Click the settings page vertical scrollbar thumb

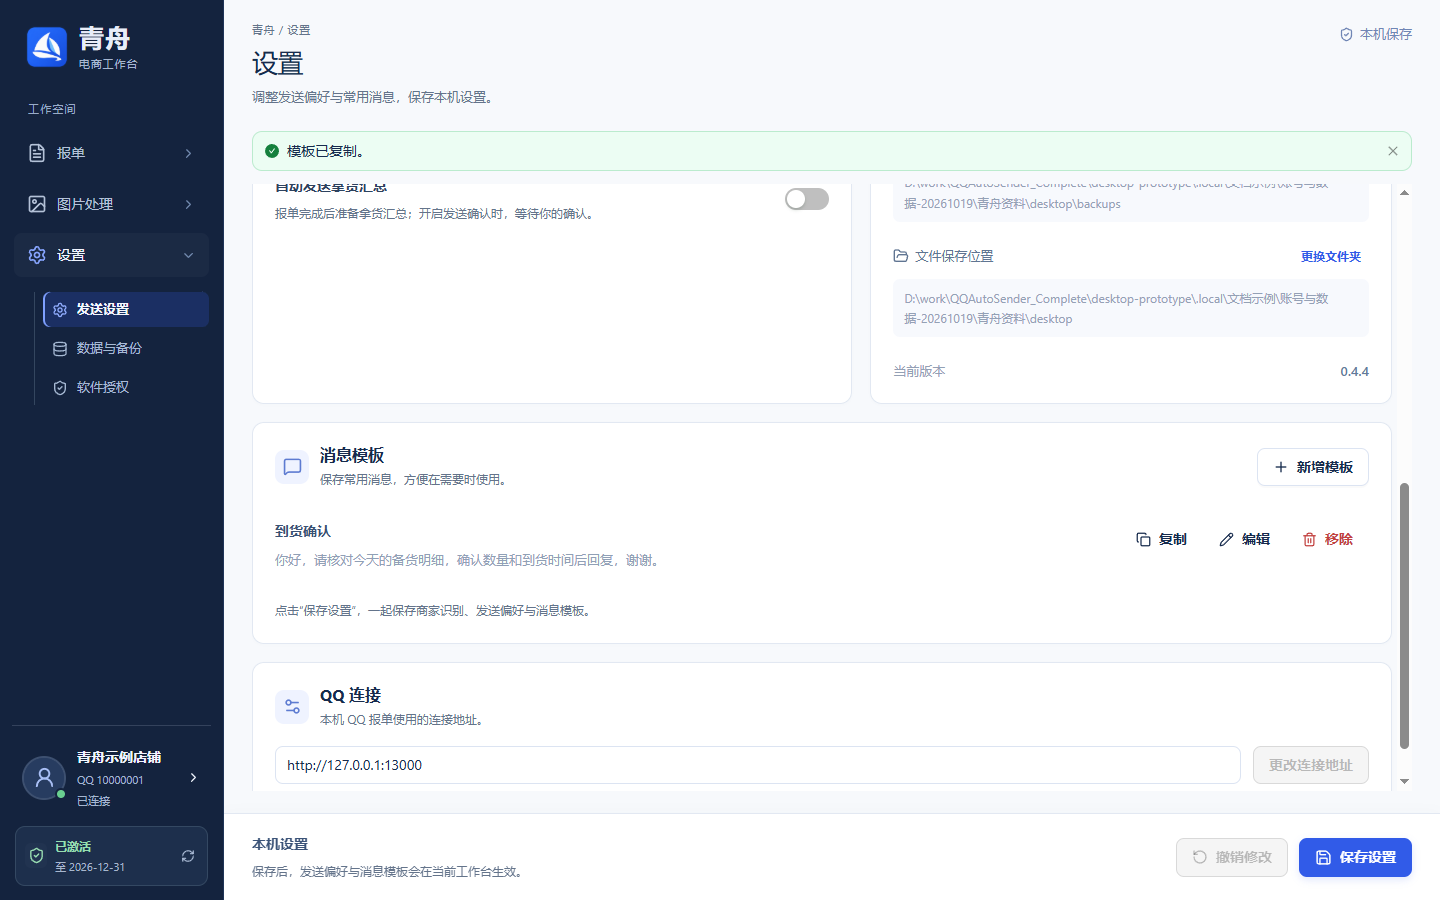(1404, 616)
